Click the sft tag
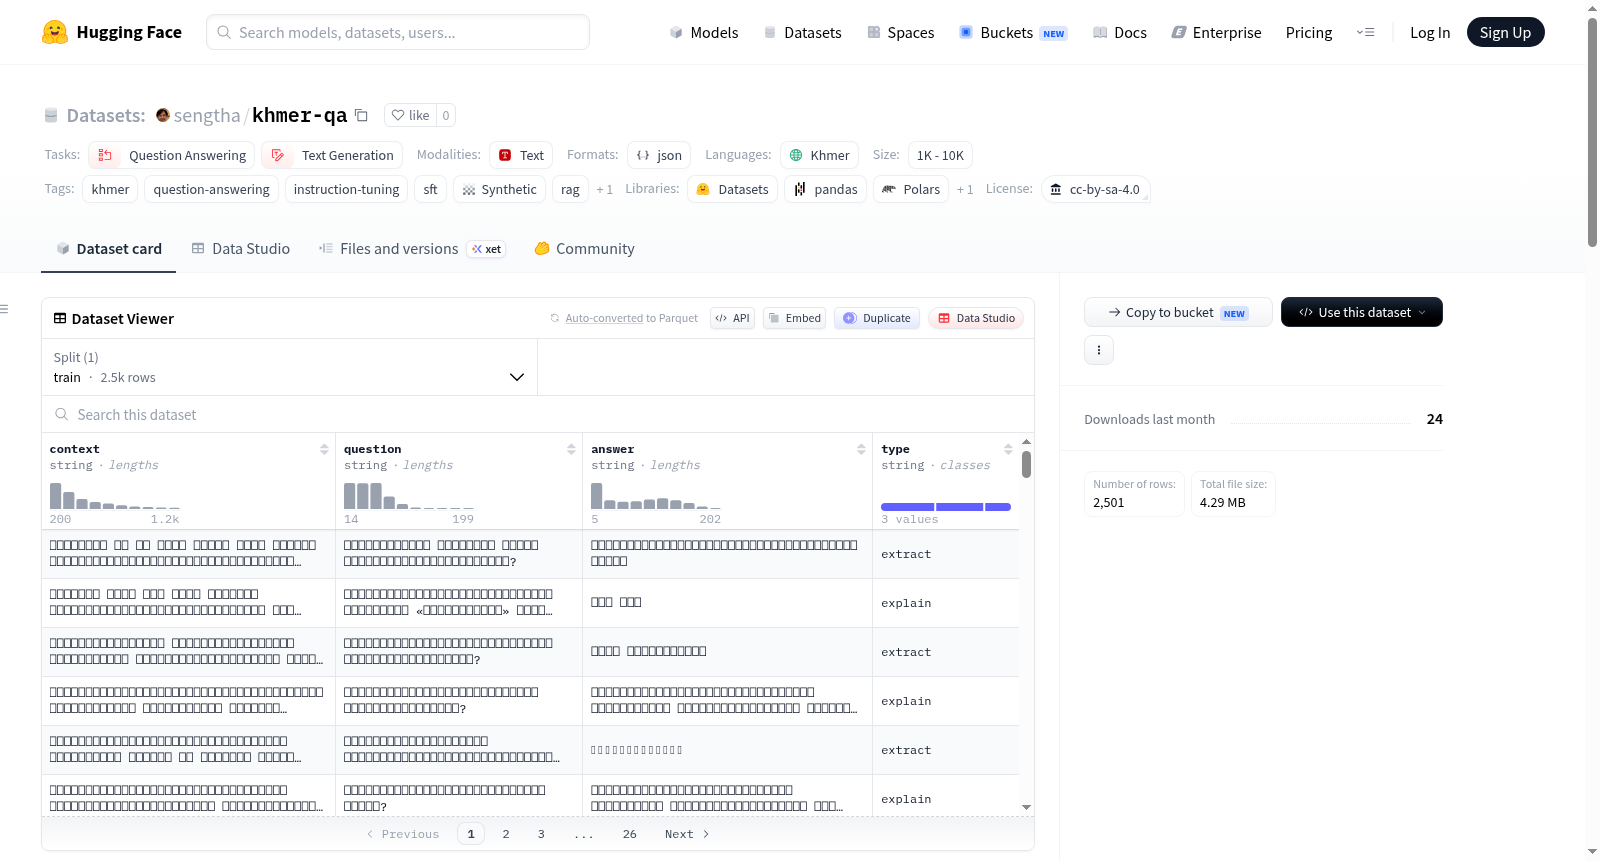The width and height of the screenshot is (1600, 861). coord(430,189)
